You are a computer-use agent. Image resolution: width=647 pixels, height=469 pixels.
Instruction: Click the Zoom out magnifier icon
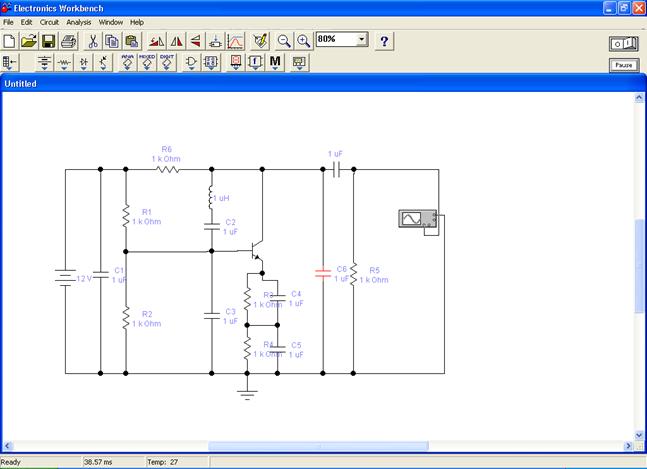tap(284, 41)
